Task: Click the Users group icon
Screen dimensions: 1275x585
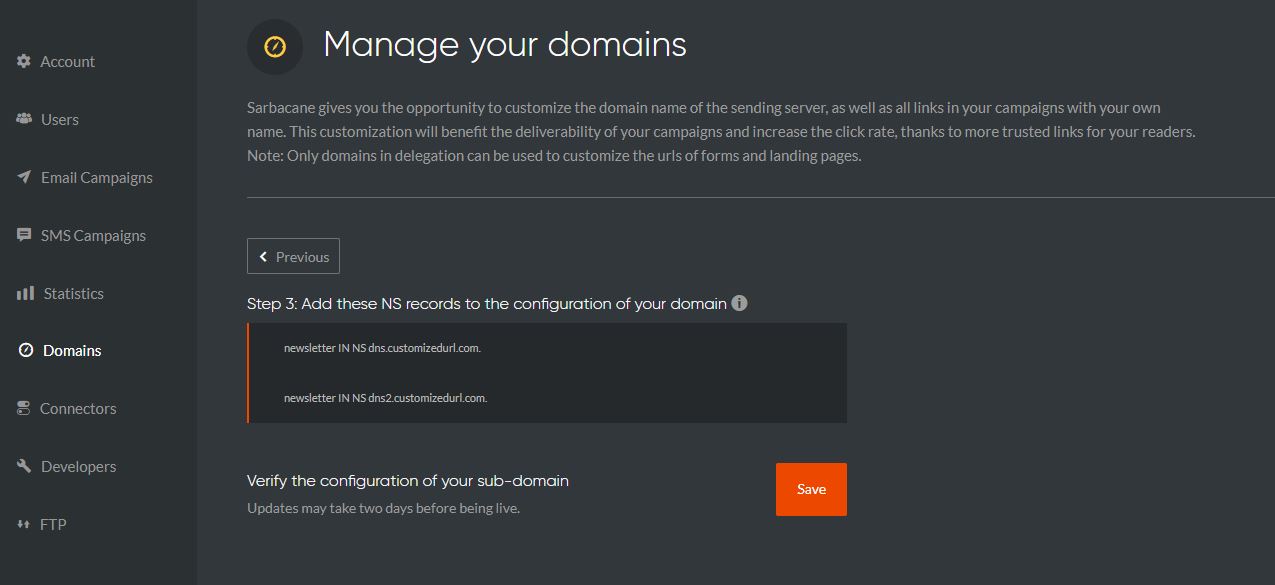Action: pyautogui.click(x=24, y=119)
